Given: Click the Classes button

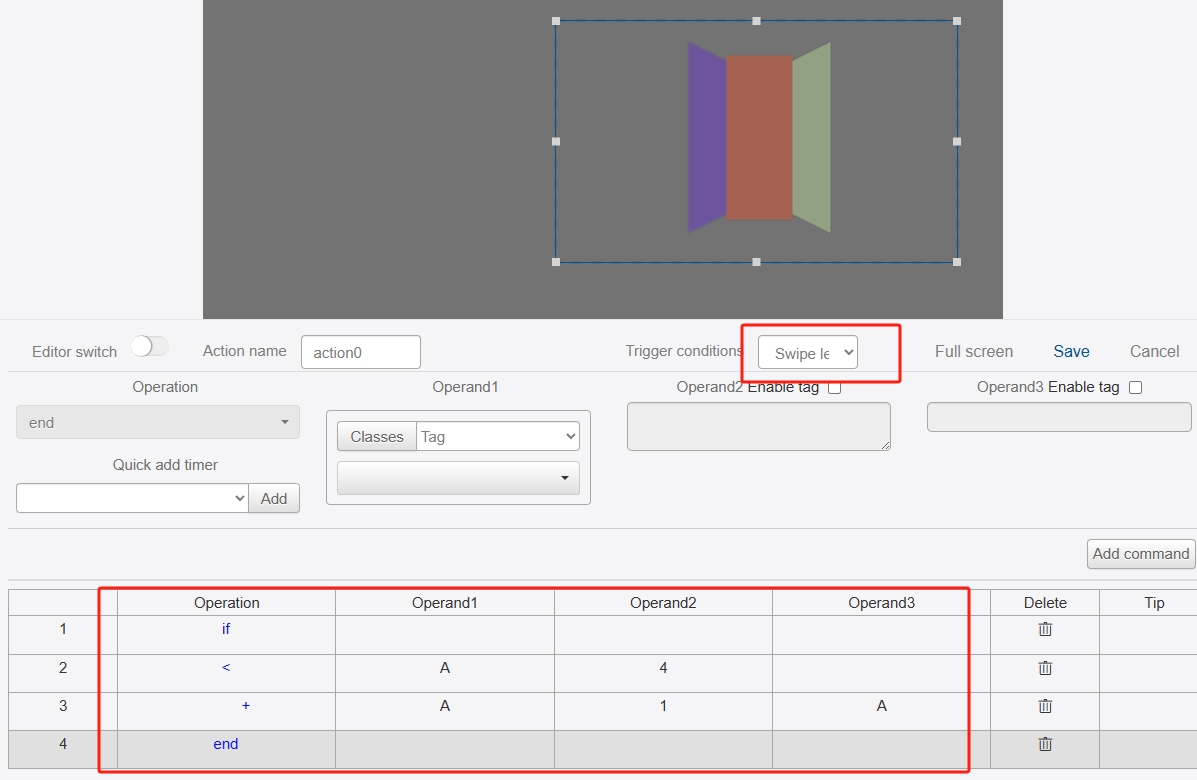Looking at the screenshot, I should (x=377, y=437).
